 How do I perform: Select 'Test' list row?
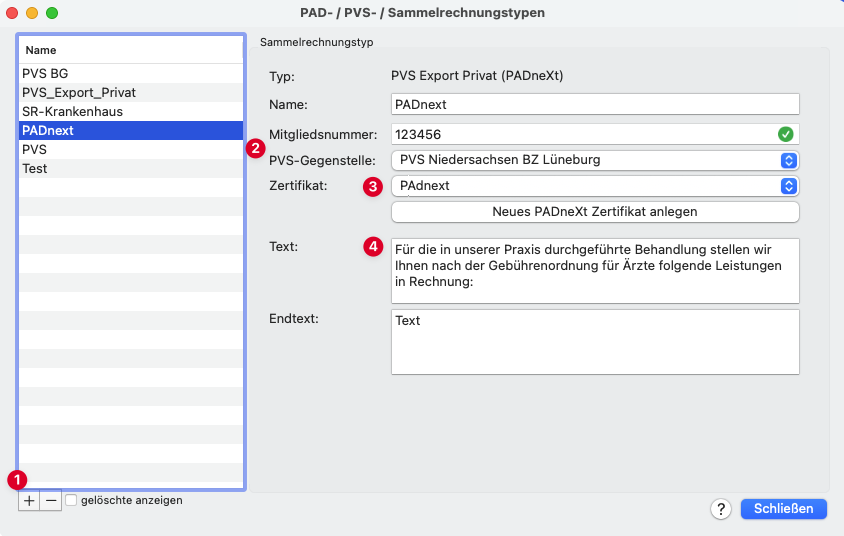click(131, 168)
